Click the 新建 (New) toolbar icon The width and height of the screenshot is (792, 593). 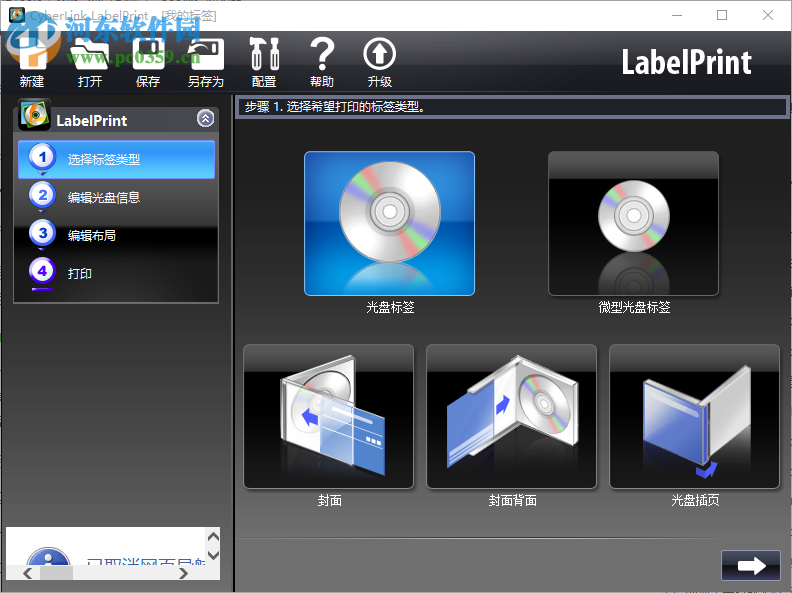click(32, 61)
